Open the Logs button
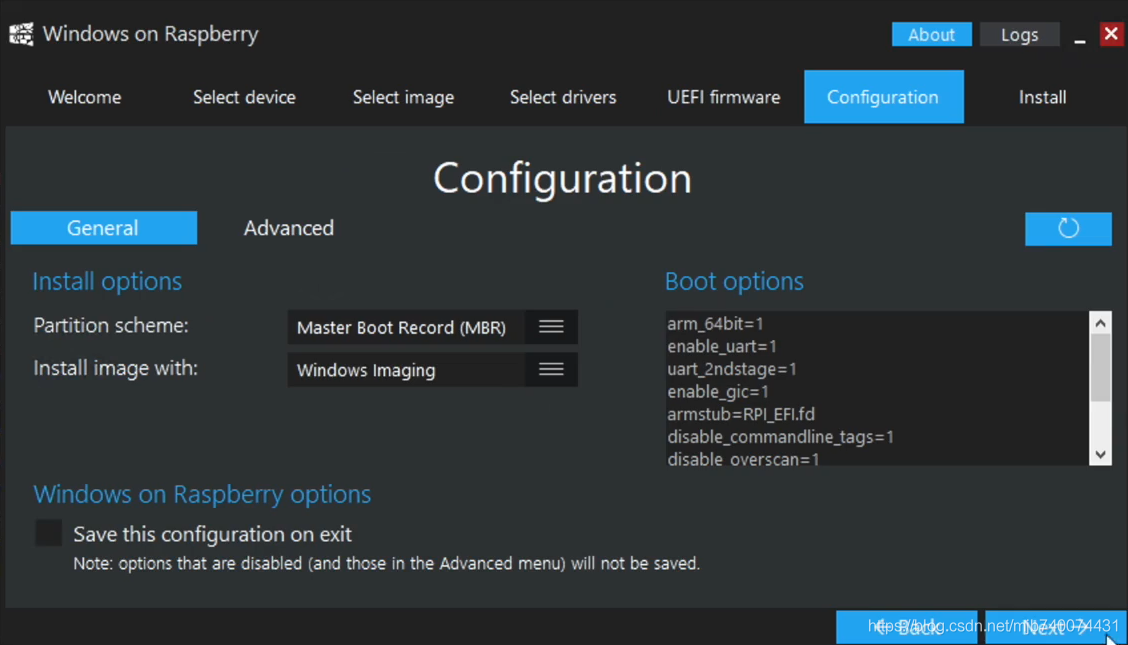Screen dimensions: 1128x645 coord(1019,34)
